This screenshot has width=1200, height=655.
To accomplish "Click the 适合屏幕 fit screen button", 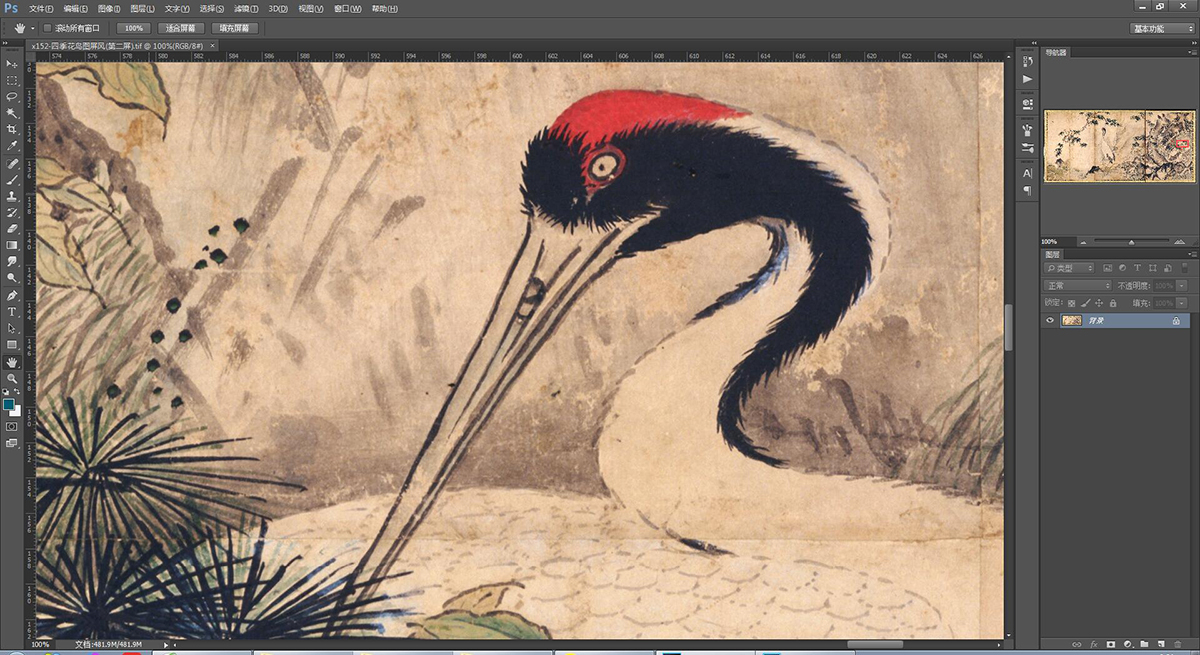I will click(x=181, y=28).
